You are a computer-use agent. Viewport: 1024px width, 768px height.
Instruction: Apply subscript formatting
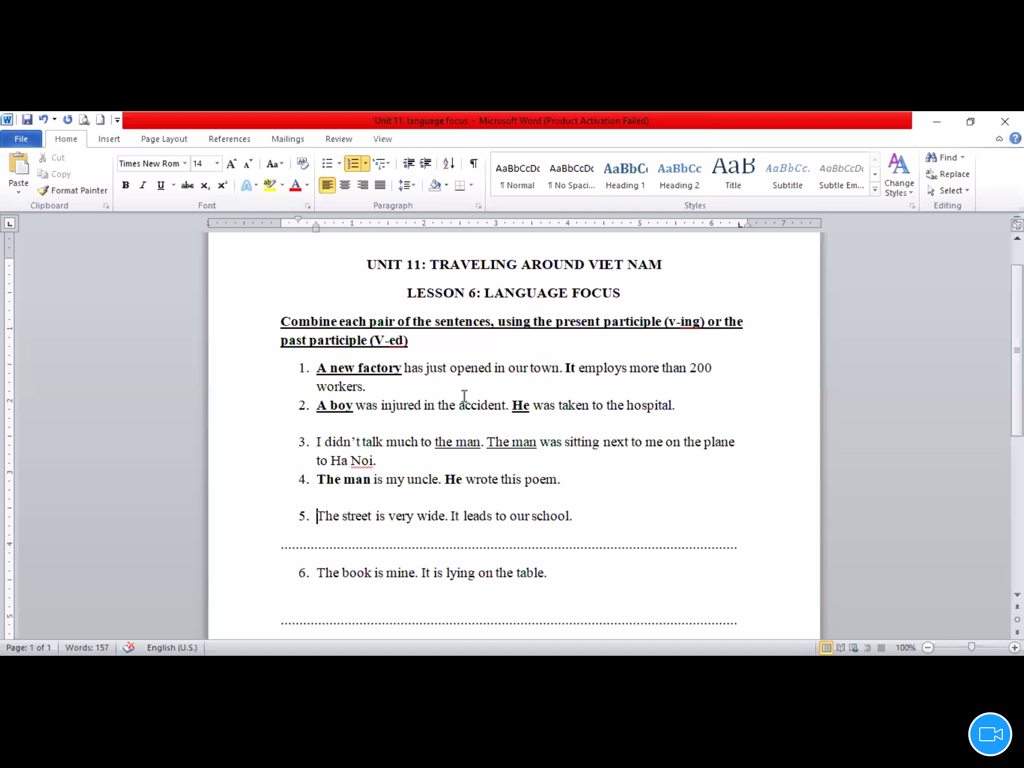pyautogui.click(x=205, y=185)
